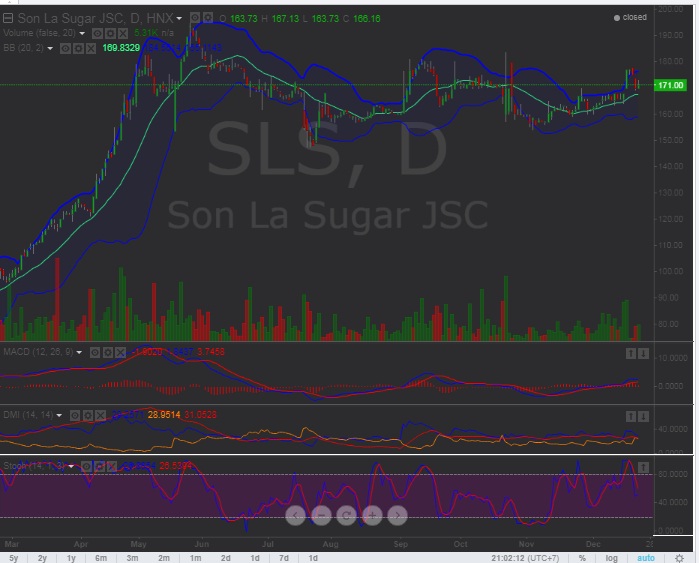The width and height of the screenshot is (699, 563).
Task: Open Volume indicator settings gear
Action: click(110, 33)
